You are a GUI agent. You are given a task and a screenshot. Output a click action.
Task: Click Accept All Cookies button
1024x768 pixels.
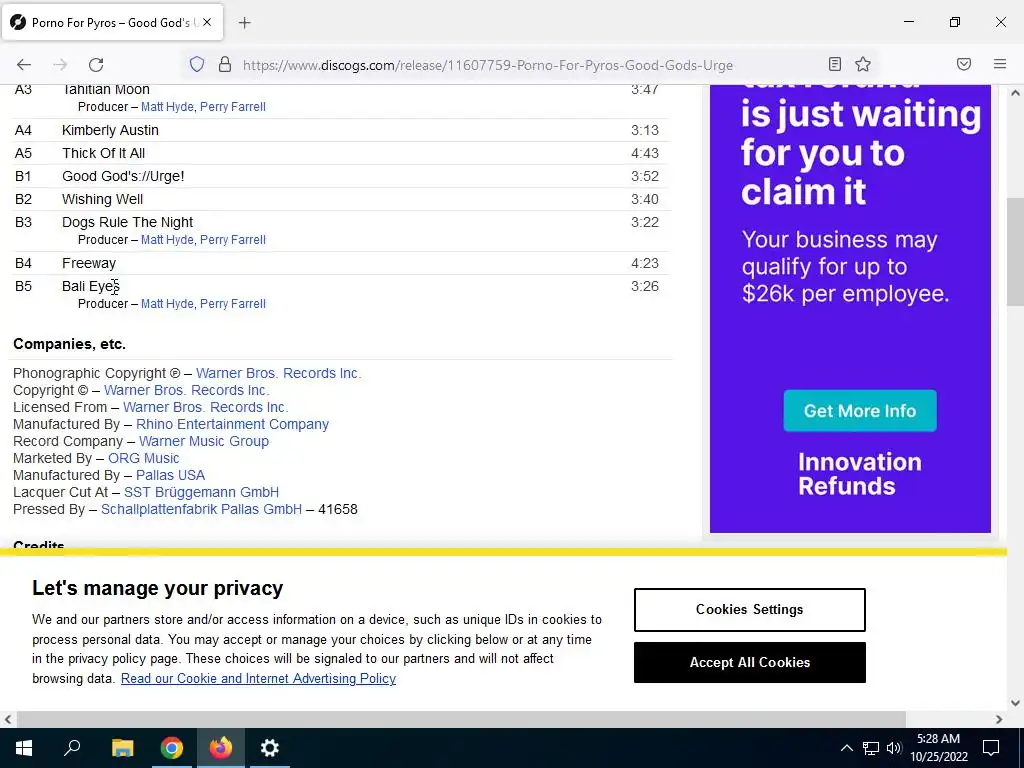pyautogui.click(x=750, y=662)
